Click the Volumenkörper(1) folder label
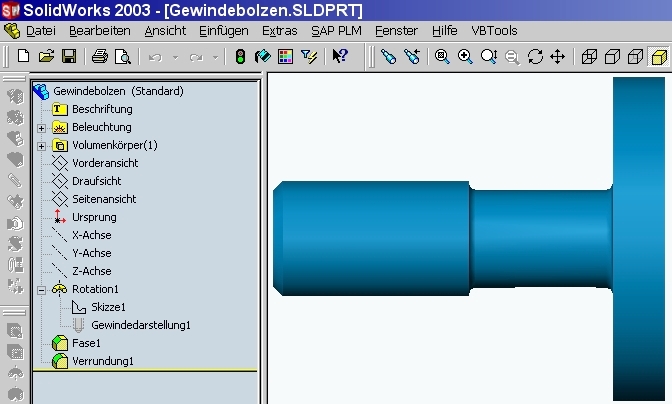The image size is (672, 404). 115,145
